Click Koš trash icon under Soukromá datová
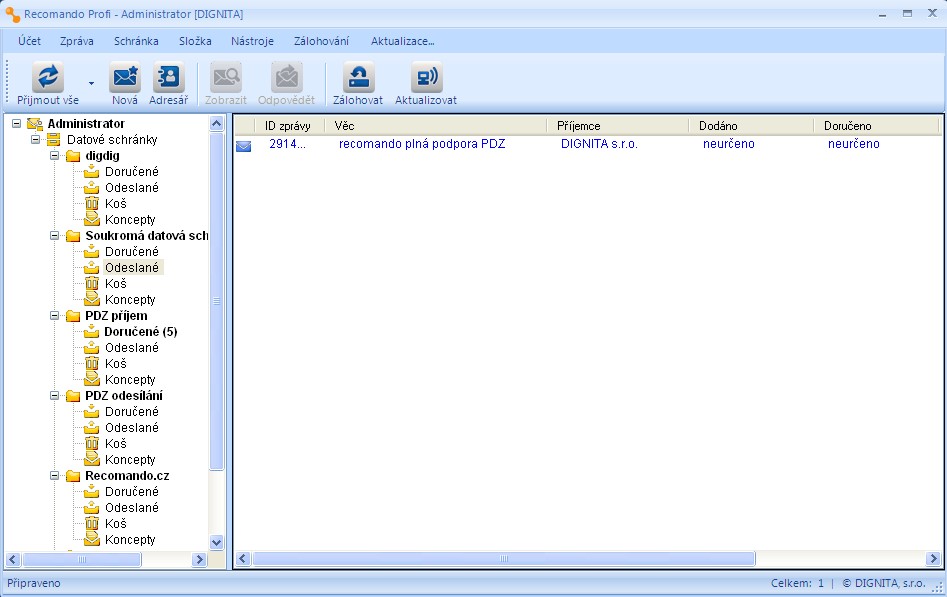The width and height of the screenshot is (947, 597). [x=92, y=283]
